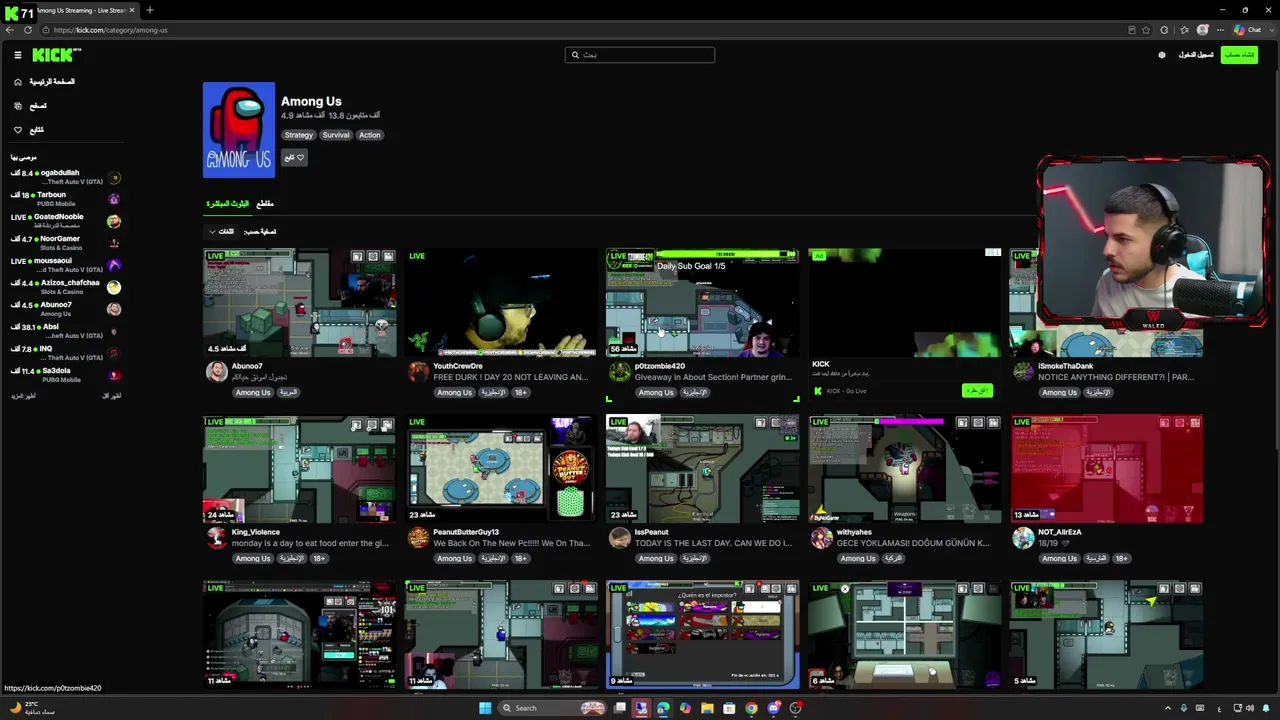This screenshot has height=720, width=1280.
Task: Open Google Chrome from the taskbar
Action: point(751,708)
